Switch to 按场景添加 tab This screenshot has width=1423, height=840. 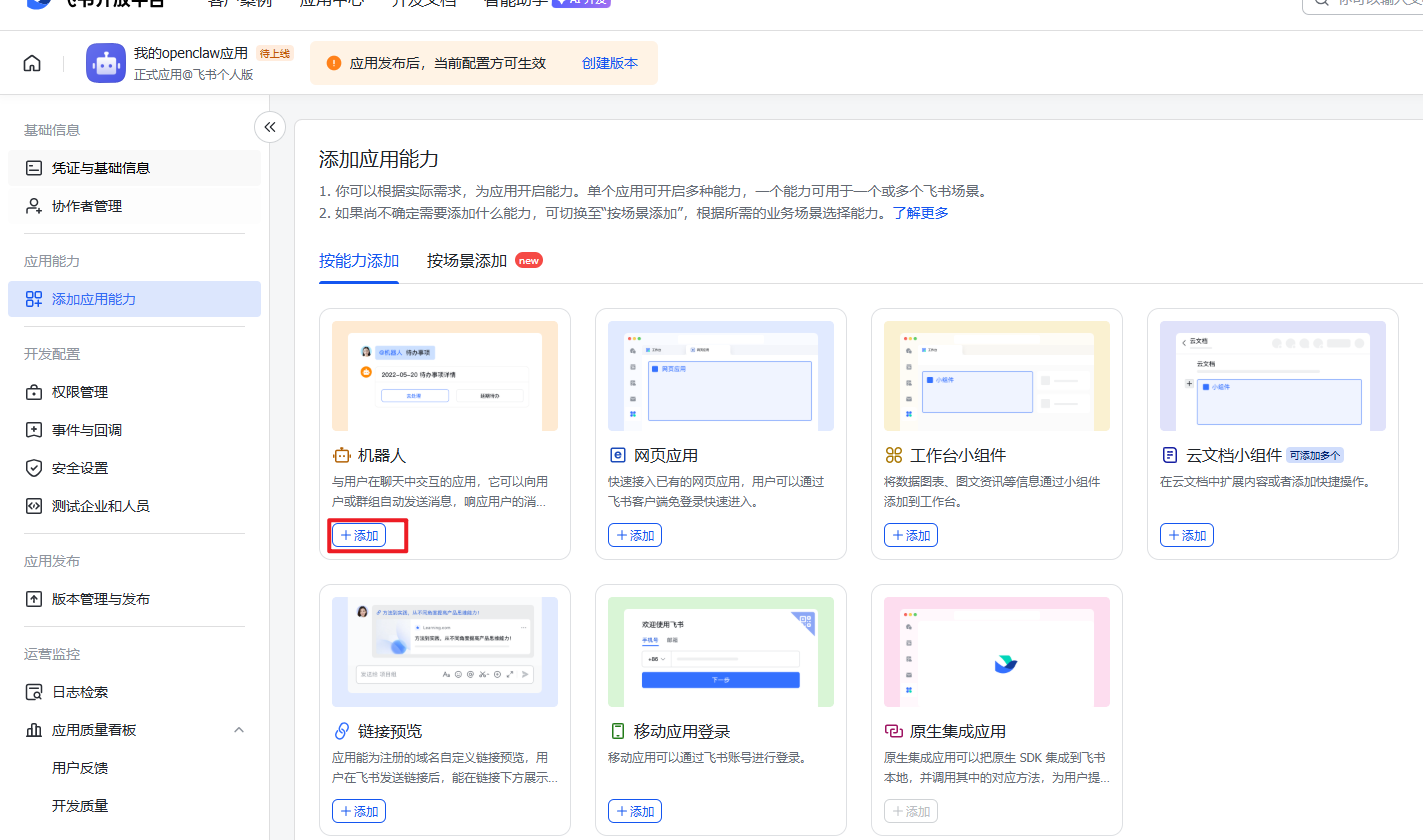467,261
